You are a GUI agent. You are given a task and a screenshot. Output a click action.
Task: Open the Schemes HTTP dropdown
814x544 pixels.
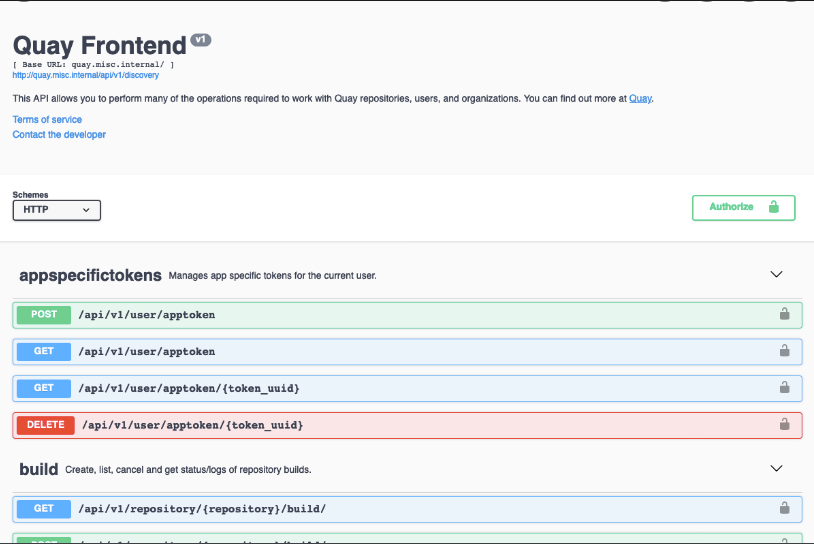tap(57, 210)
